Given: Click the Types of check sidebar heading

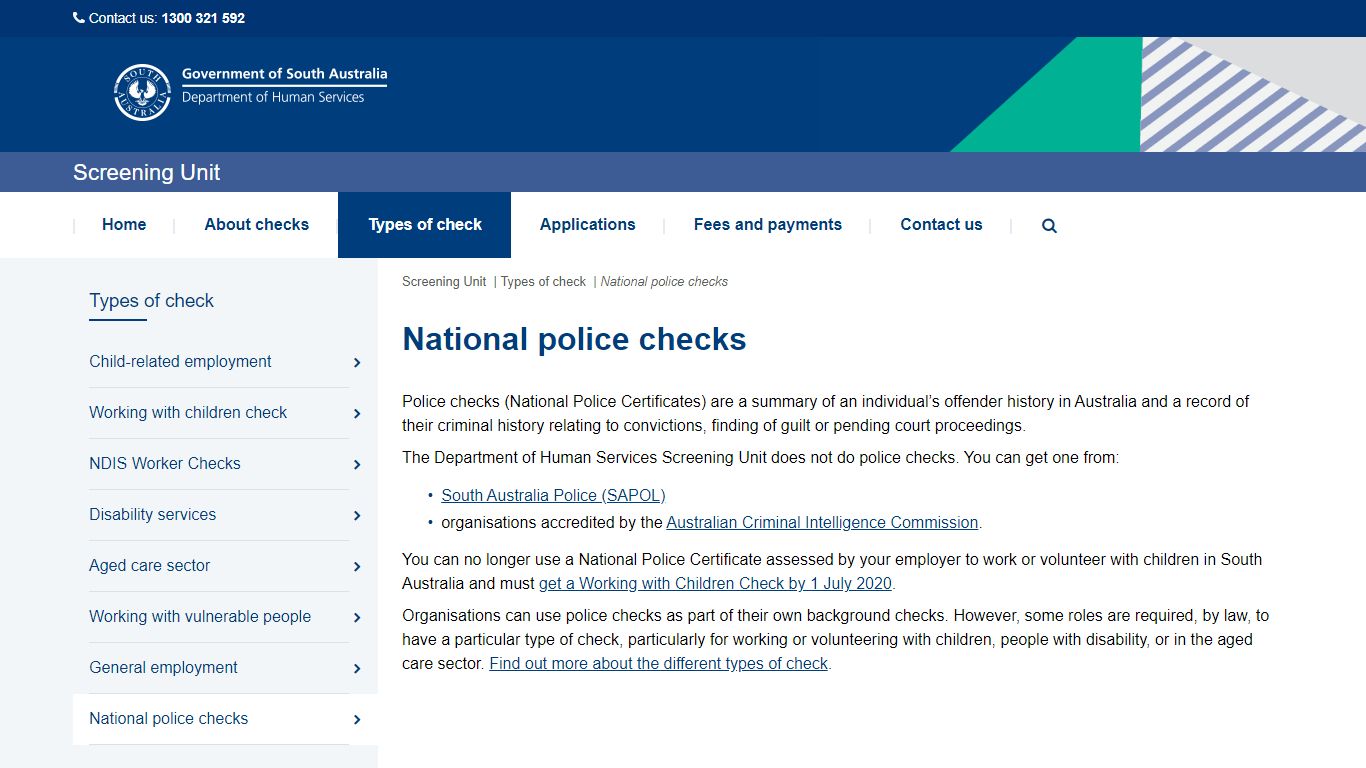Looking at the screenshot, I should point(151,301).
